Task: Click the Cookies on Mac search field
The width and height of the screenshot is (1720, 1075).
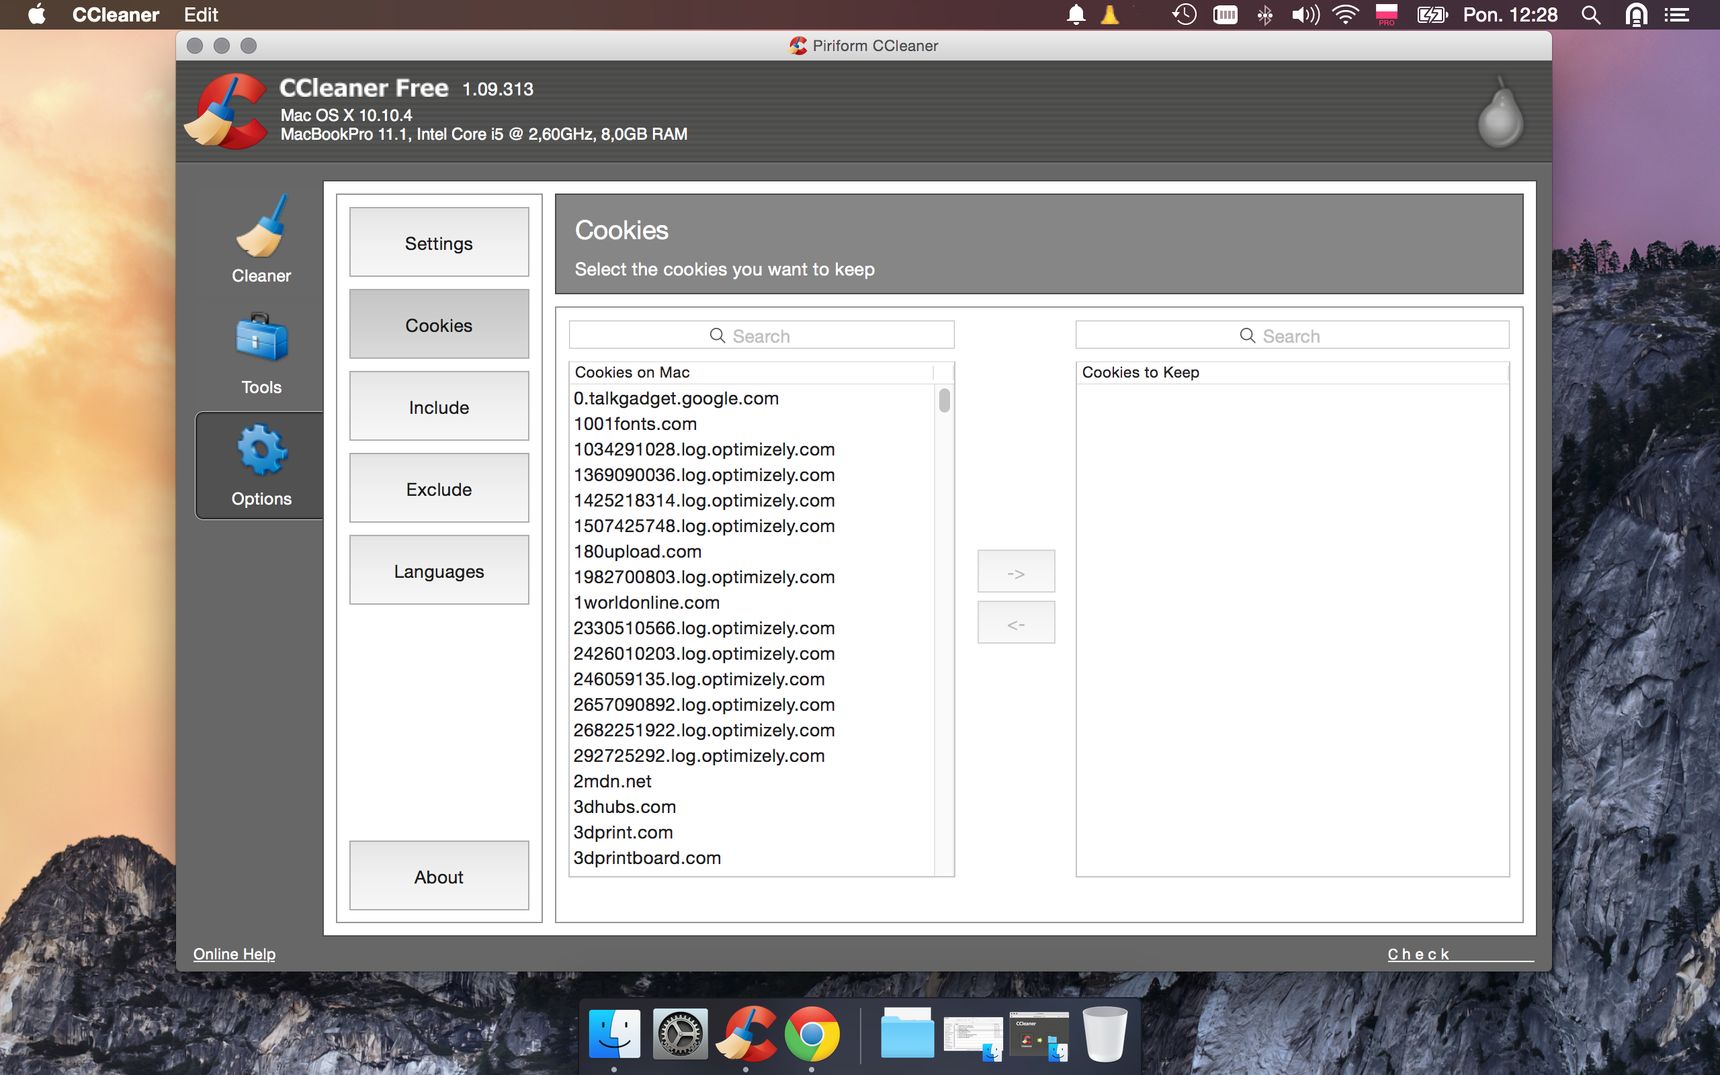Action: coord(762,335)
